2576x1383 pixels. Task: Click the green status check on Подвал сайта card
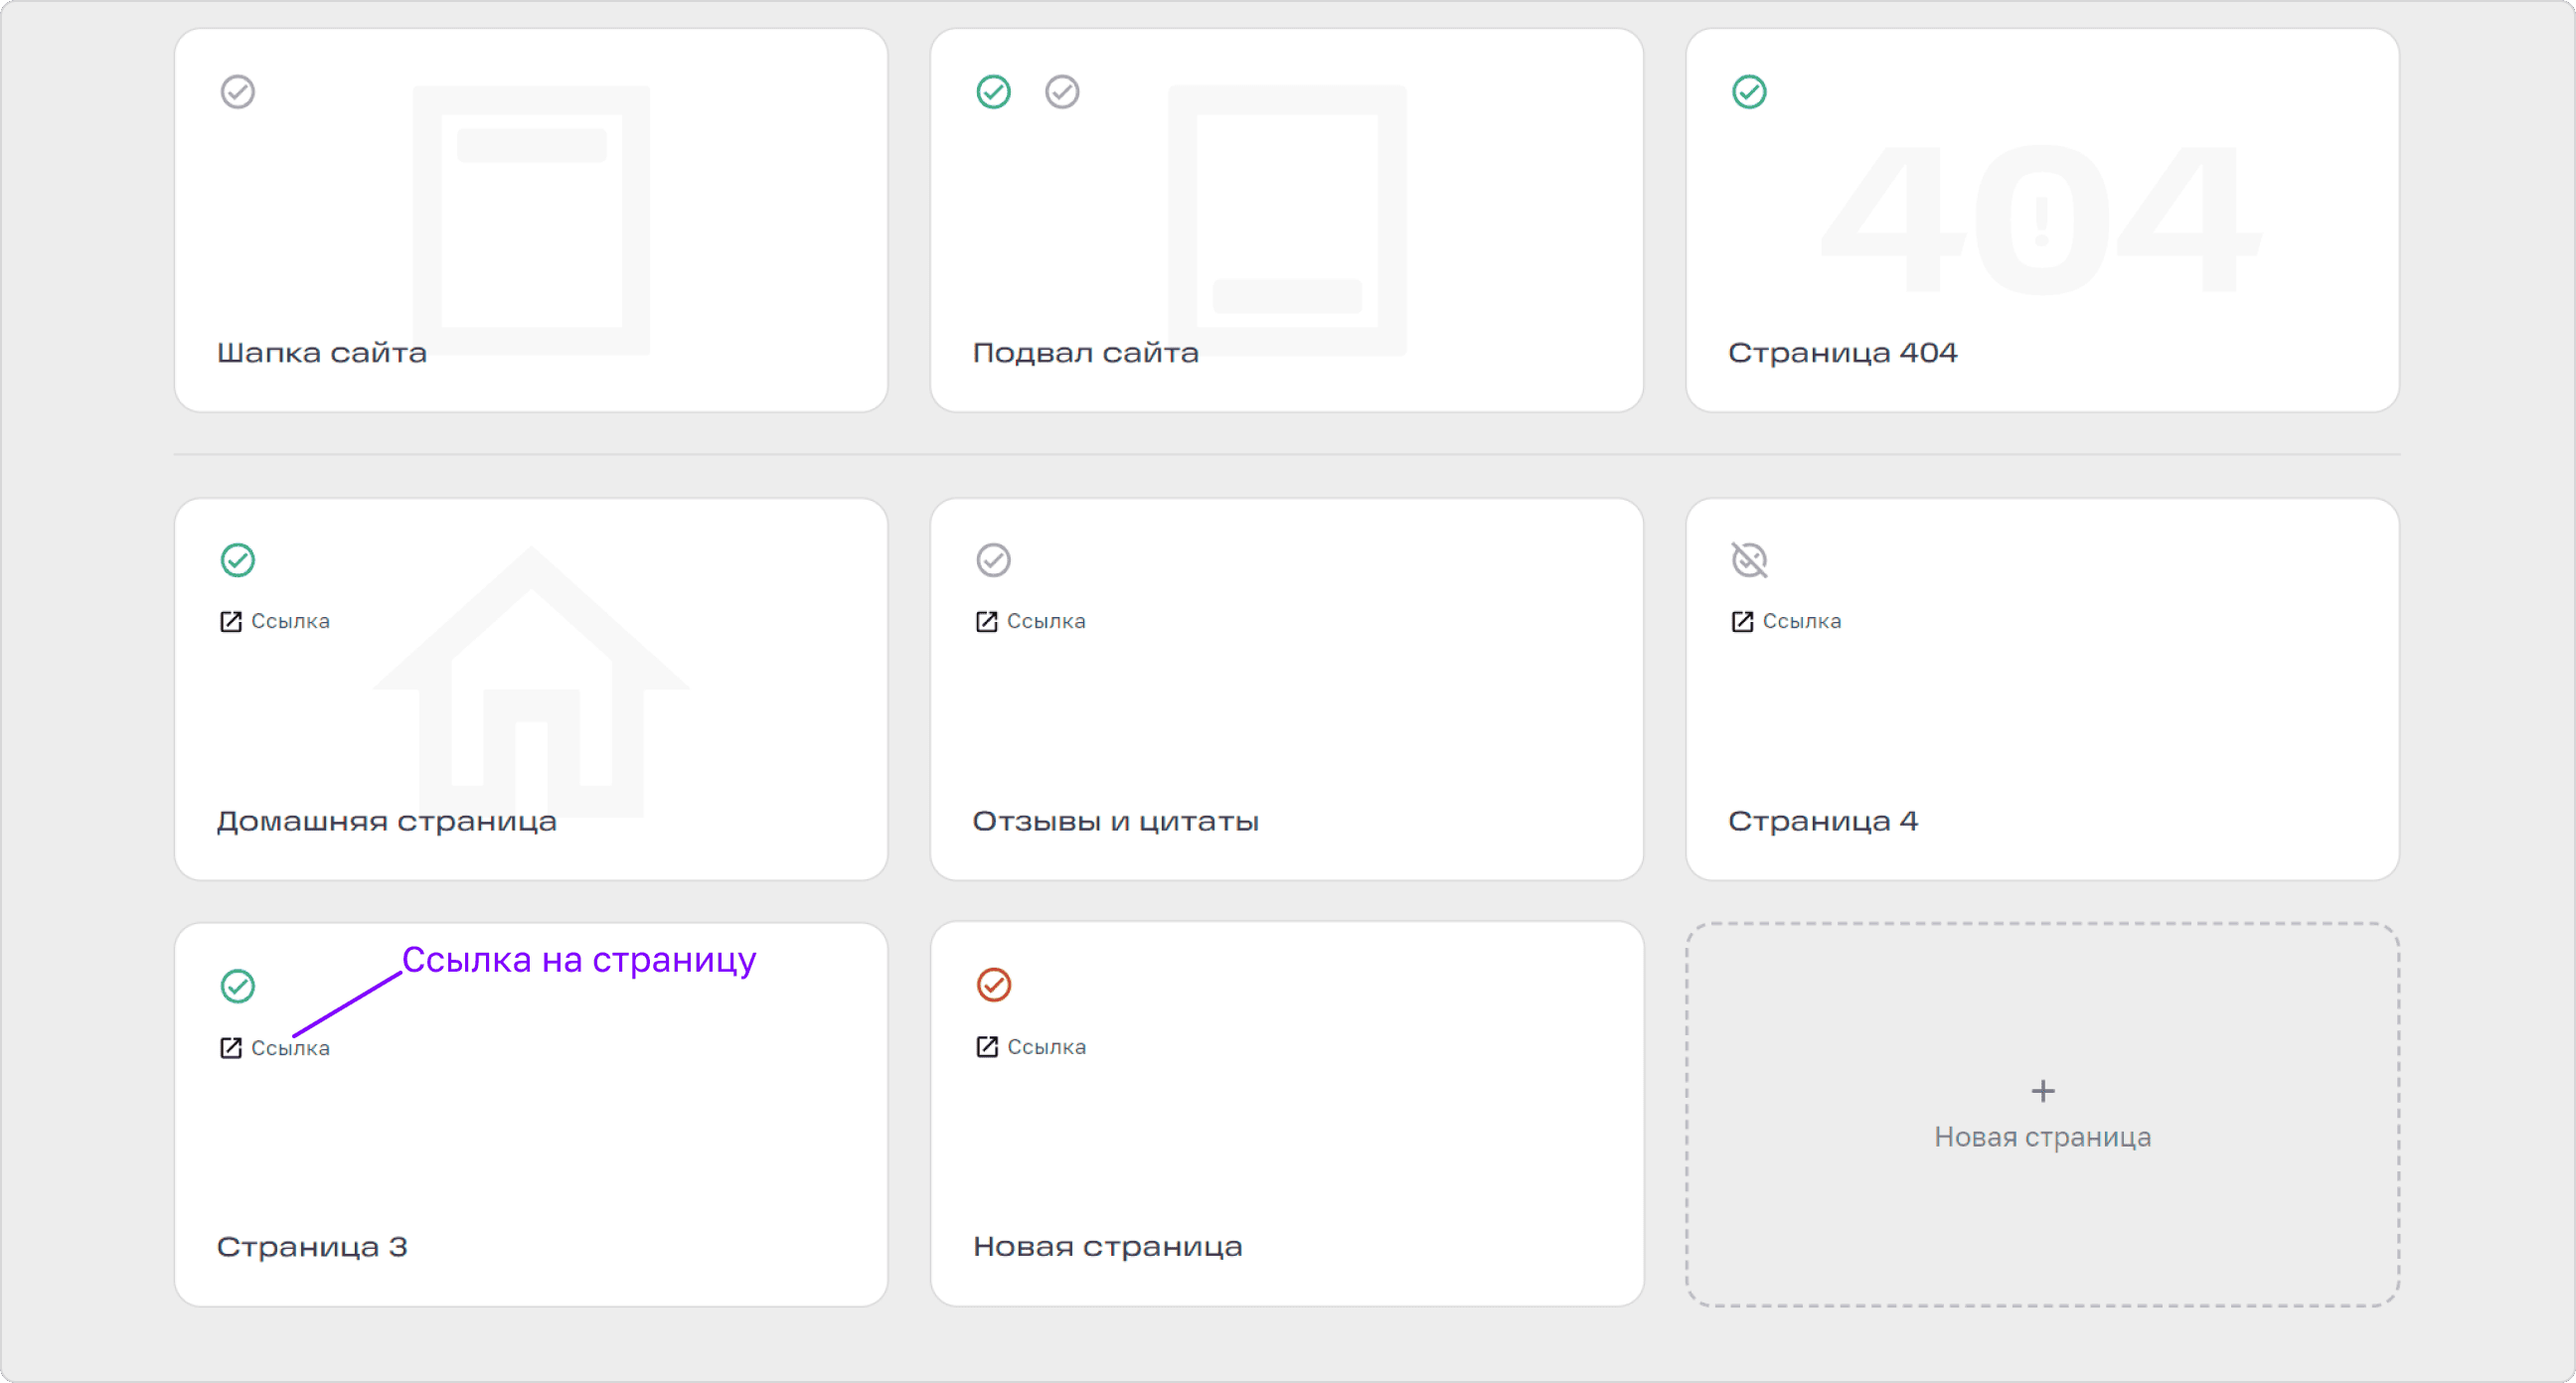994,92
